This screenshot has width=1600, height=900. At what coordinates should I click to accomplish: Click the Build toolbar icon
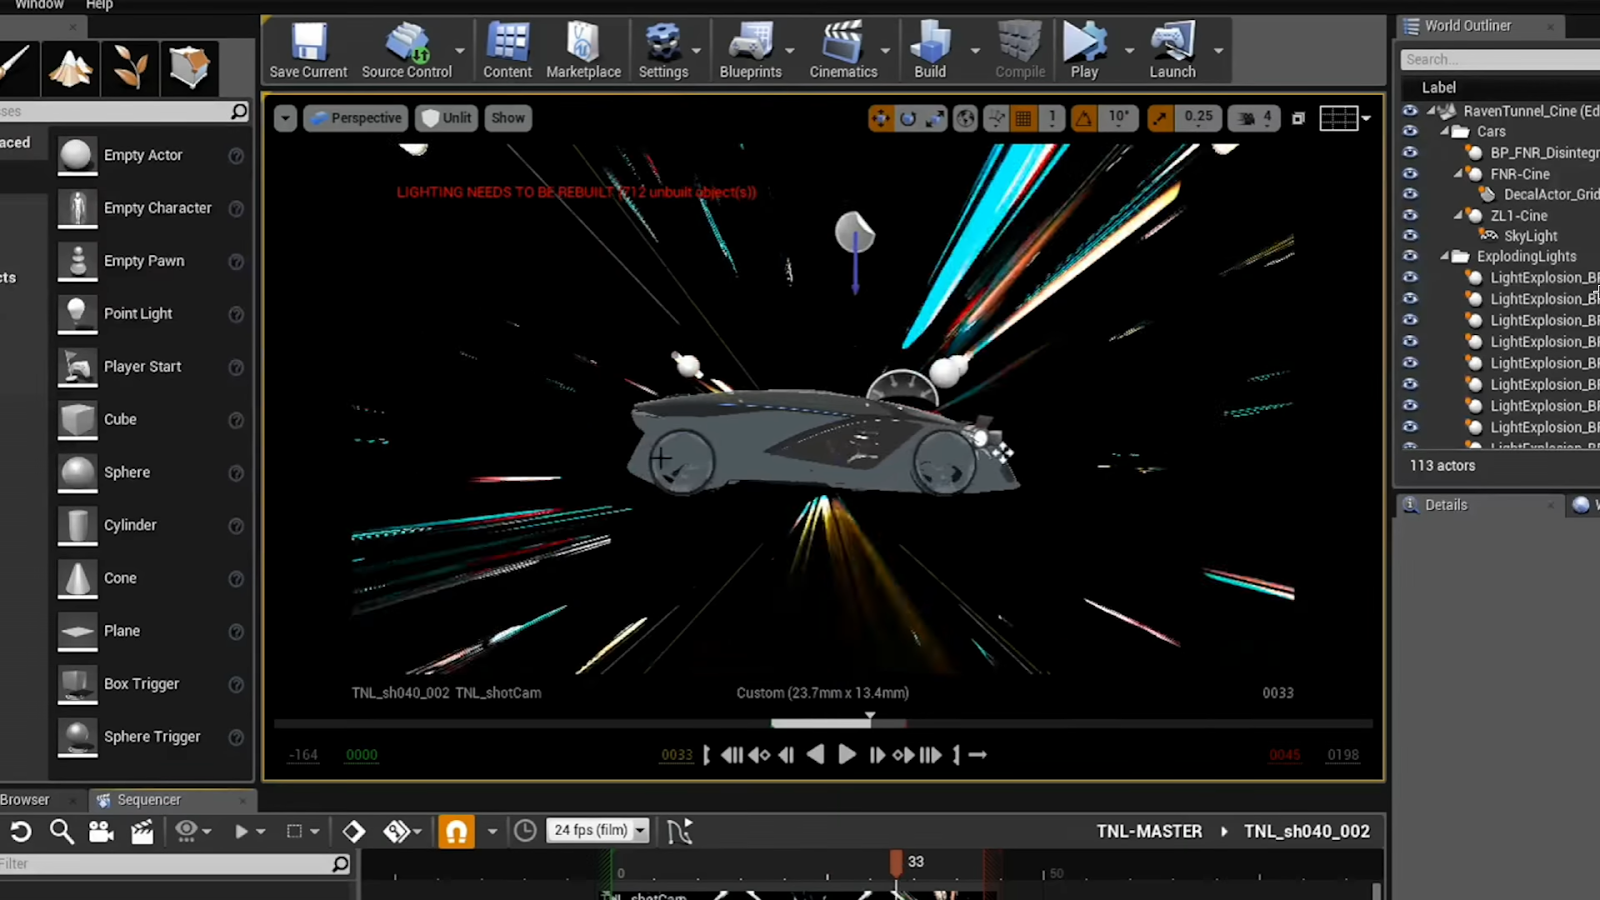930,50
